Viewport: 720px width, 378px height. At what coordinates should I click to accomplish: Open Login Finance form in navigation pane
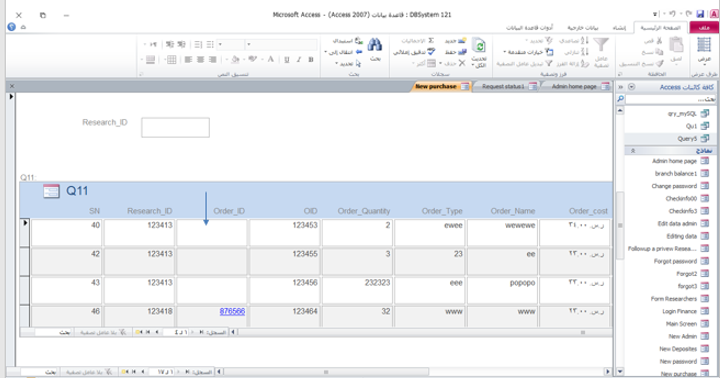pyautogui.click(x=686, y=311)
